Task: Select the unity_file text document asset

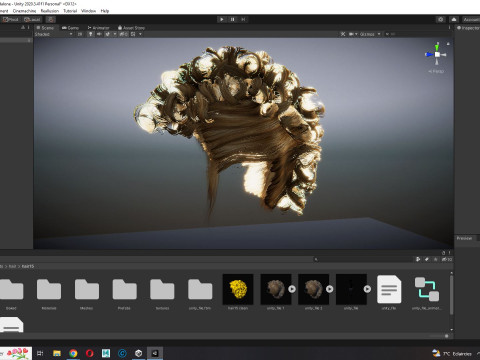Action: coord(389,289)
